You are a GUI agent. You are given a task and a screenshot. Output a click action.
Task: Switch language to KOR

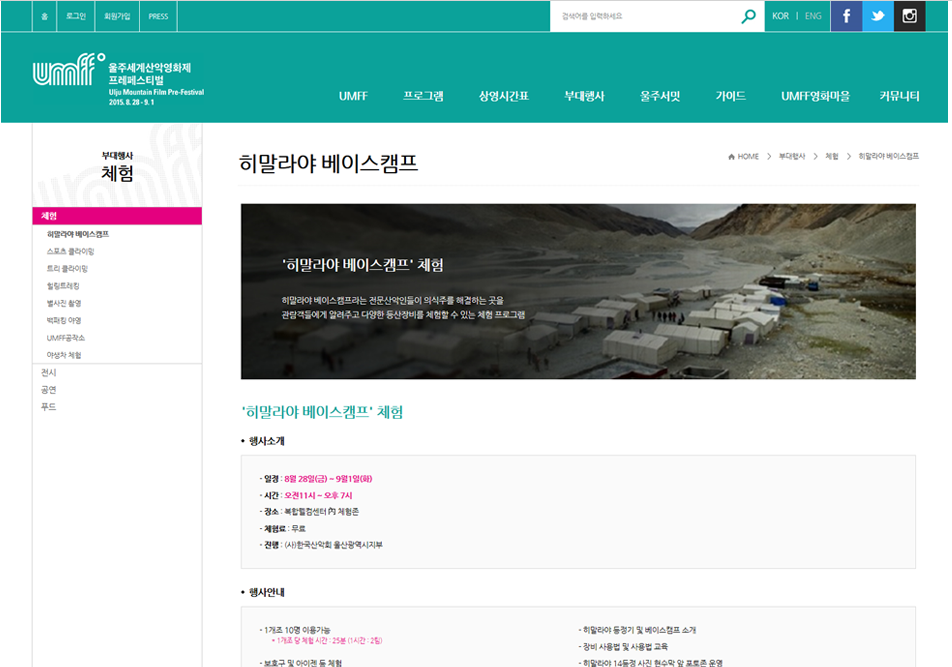(x=781, y=16)
